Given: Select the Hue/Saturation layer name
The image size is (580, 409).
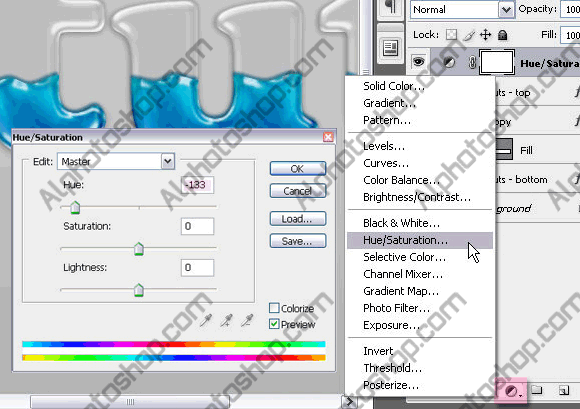Looking at the screenshot, I should pyautogui.click(x=550, y=64).
